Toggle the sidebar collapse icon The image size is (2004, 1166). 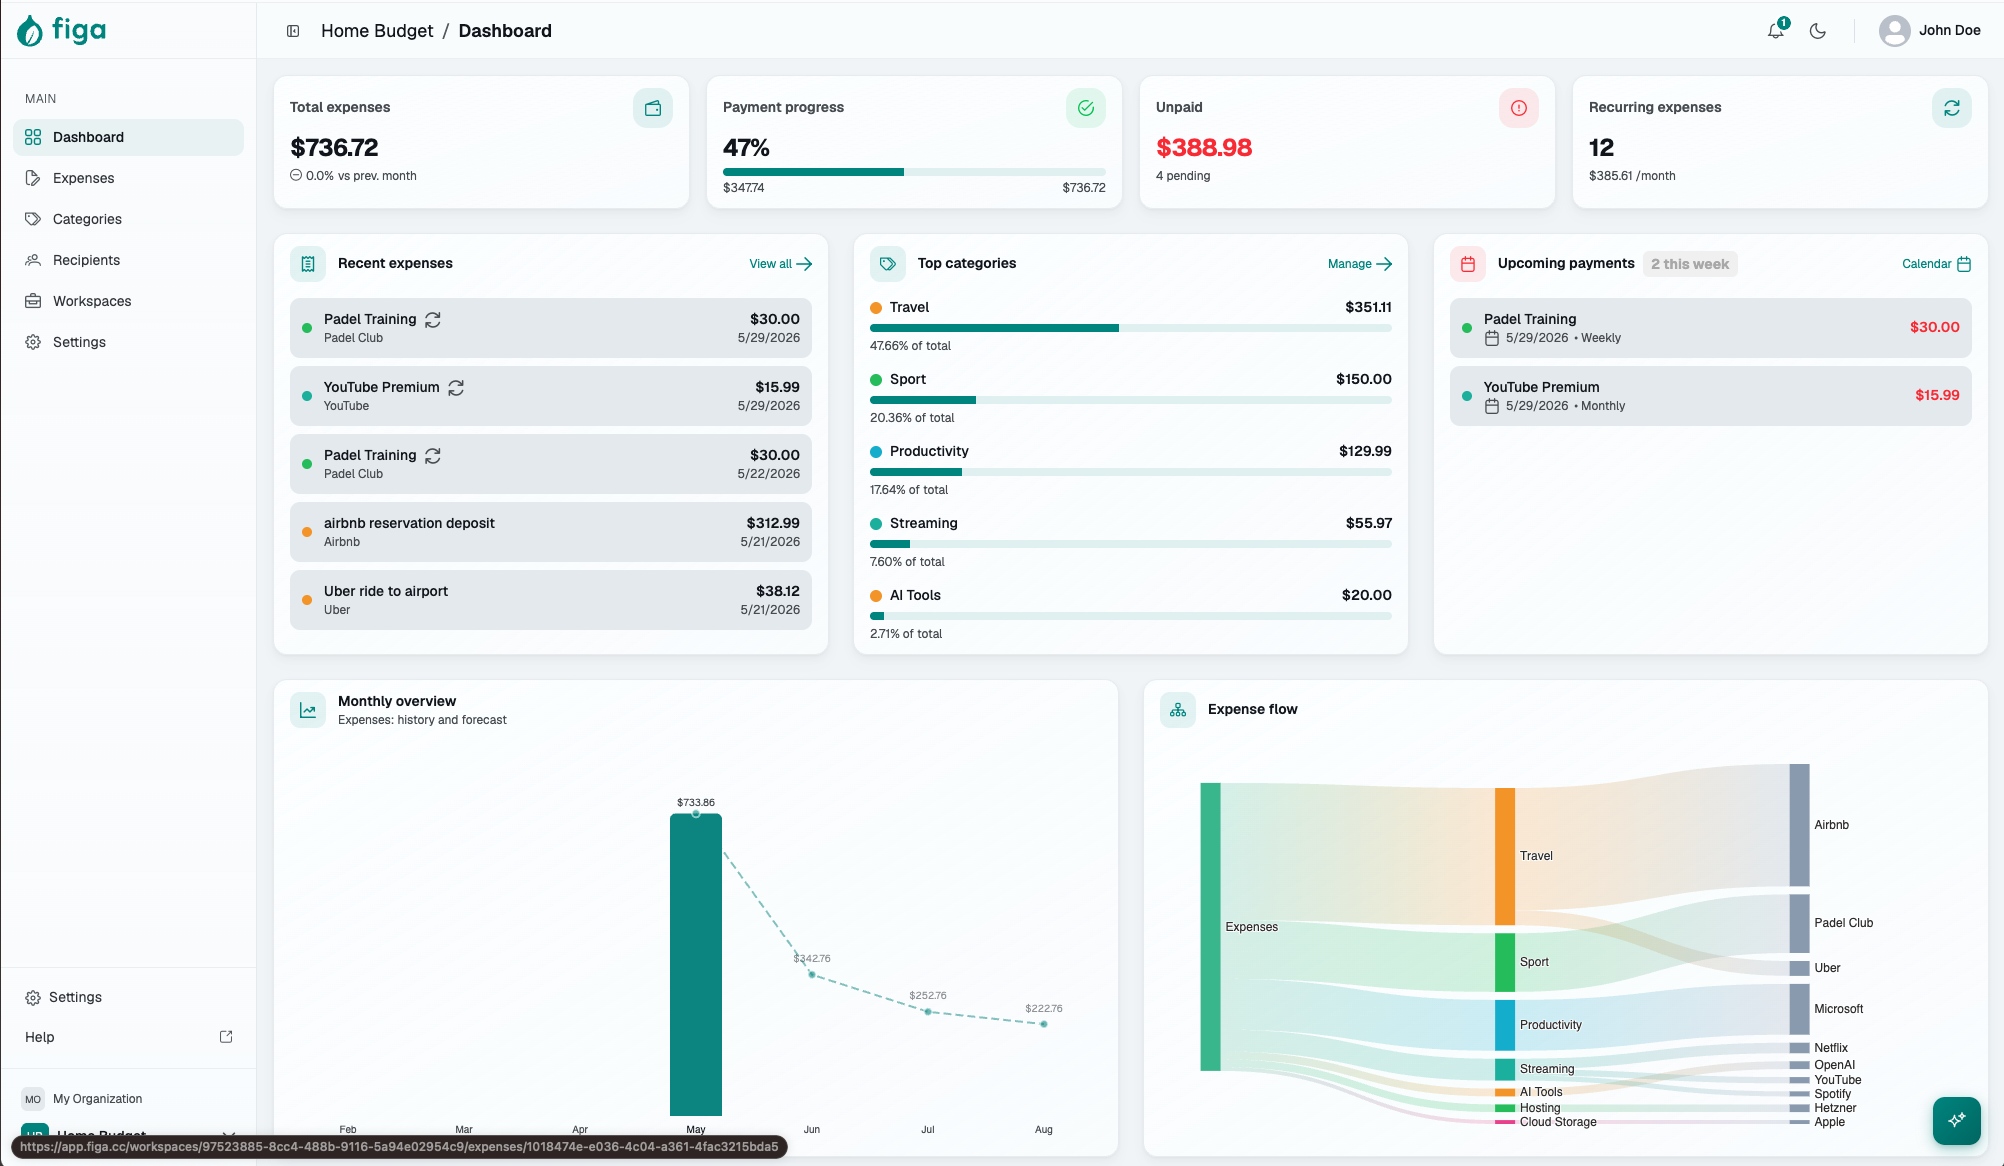(x=293, y=31)
